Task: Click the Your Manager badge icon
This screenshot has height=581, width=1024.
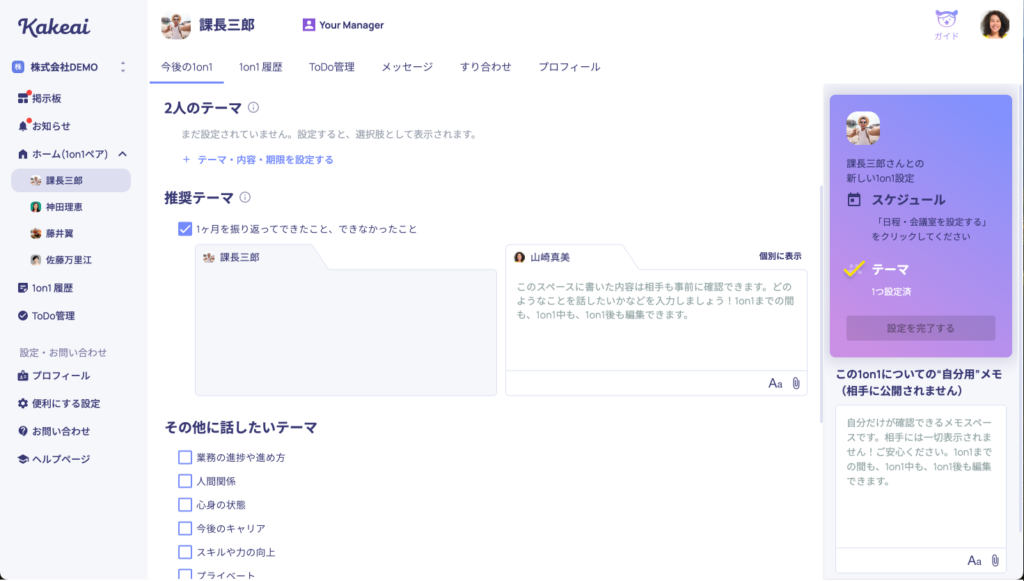Action: point(308,25)
